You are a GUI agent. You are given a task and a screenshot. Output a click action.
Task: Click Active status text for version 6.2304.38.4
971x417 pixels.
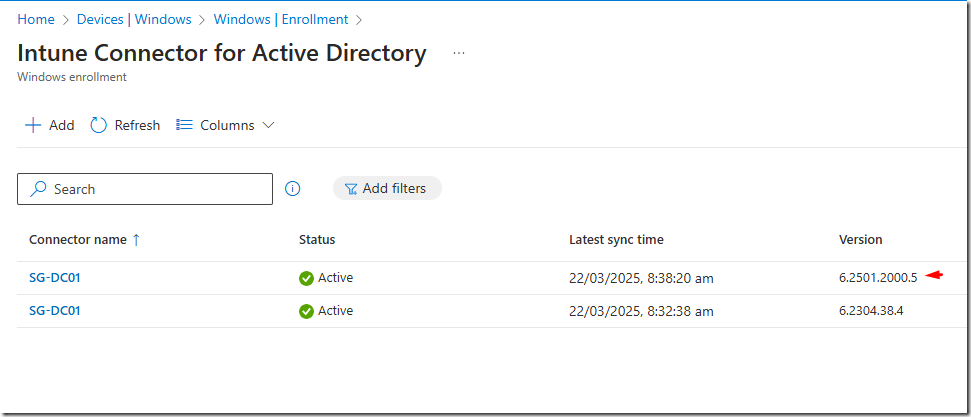(336, 310)
